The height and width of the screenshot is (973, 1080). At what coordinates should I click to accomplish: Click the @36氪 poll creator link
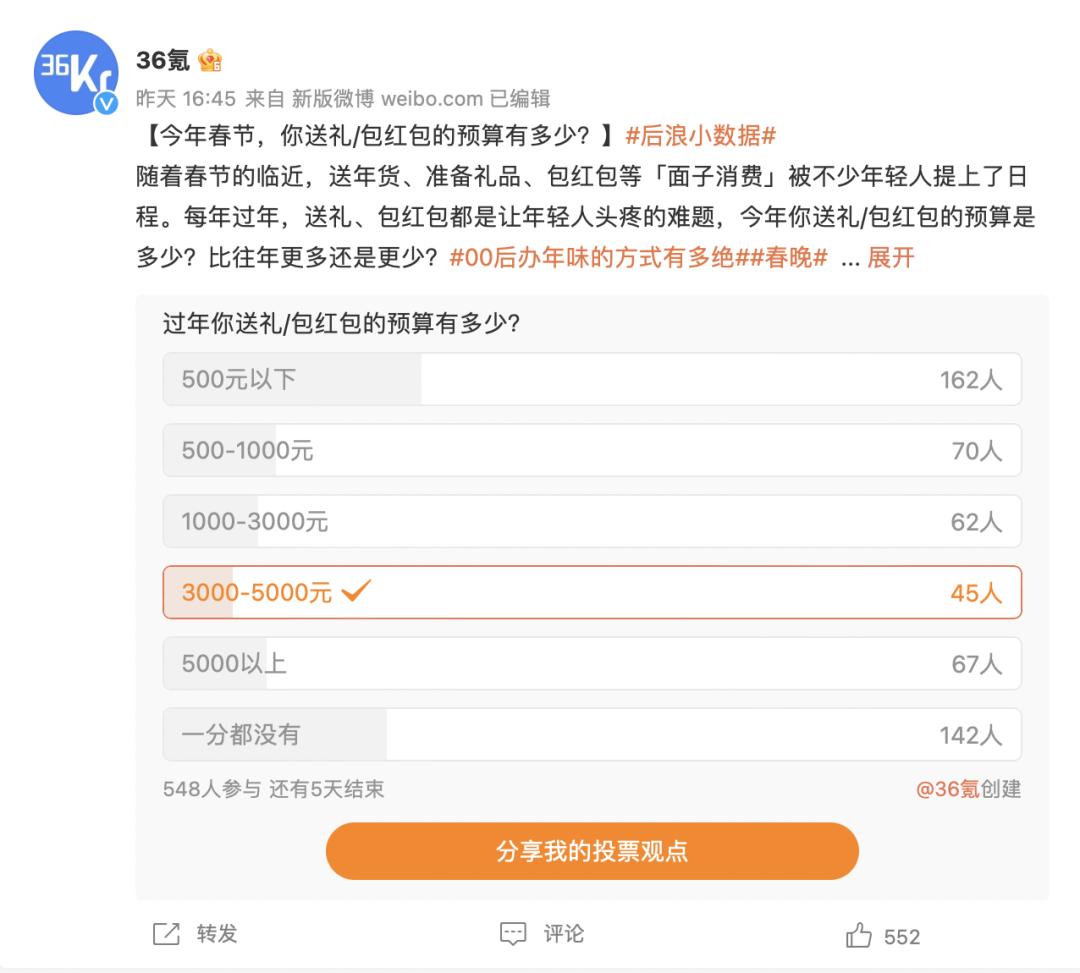948,789
